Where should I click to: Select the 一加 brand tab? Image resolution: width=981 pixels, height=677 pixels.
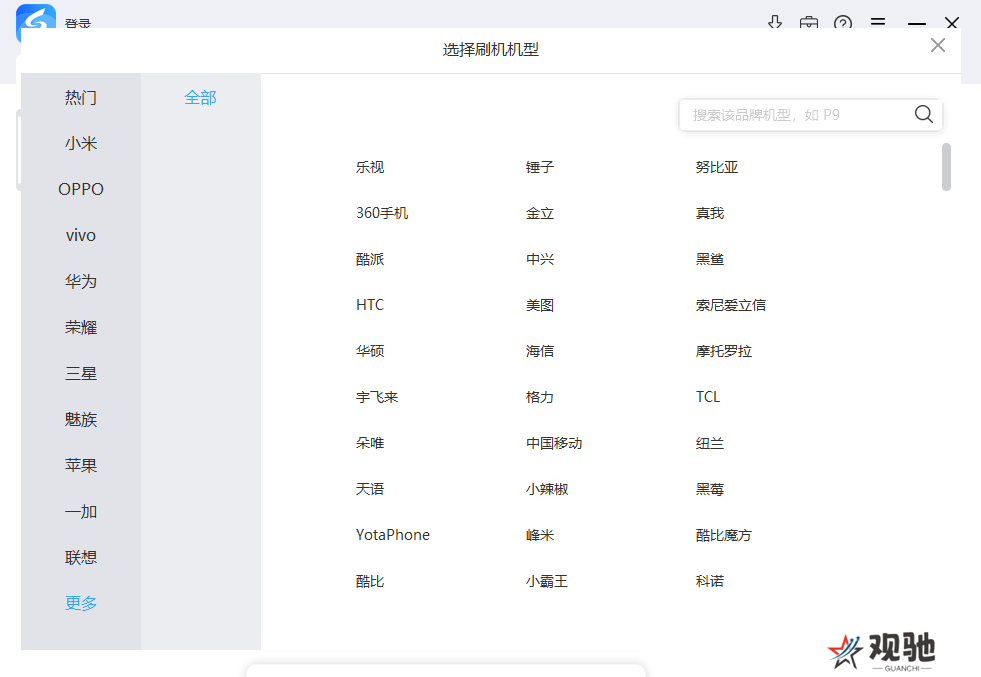tap(81, 511)
